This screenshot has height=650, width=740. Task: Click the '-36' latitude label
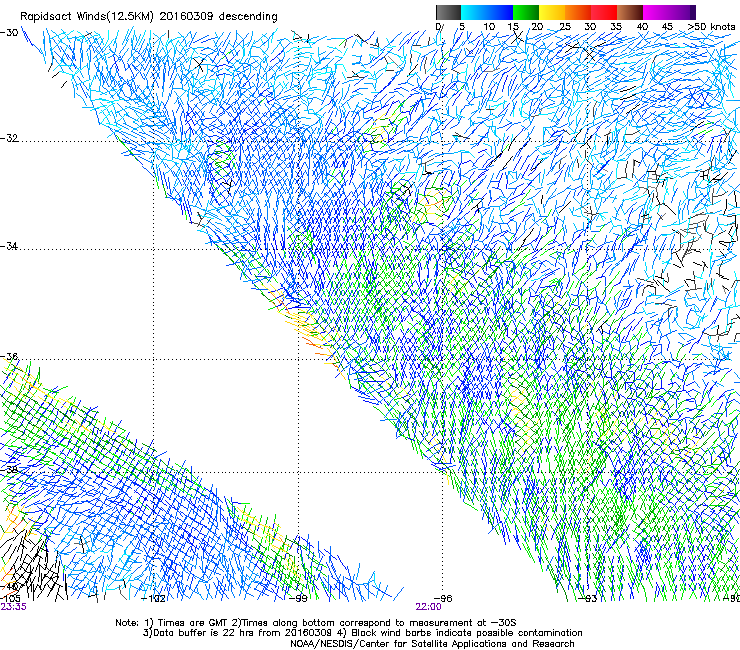click(x=9, y=356)
